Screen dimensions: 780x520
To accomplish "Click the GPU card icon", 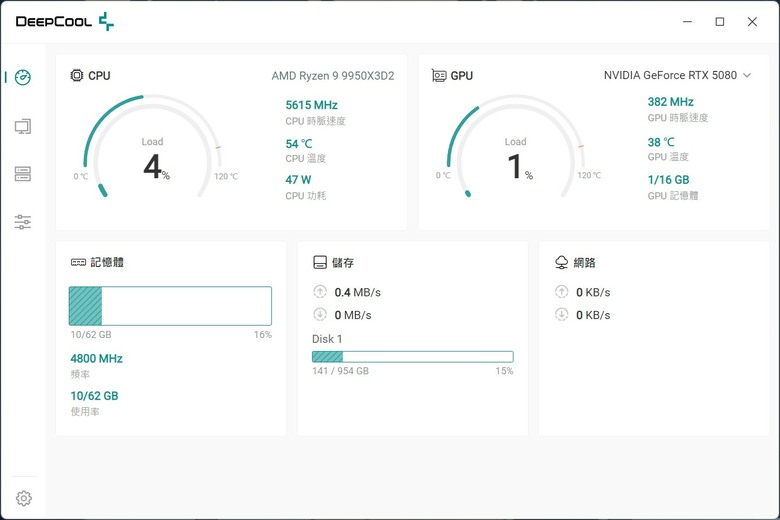I will coord(439,76).
